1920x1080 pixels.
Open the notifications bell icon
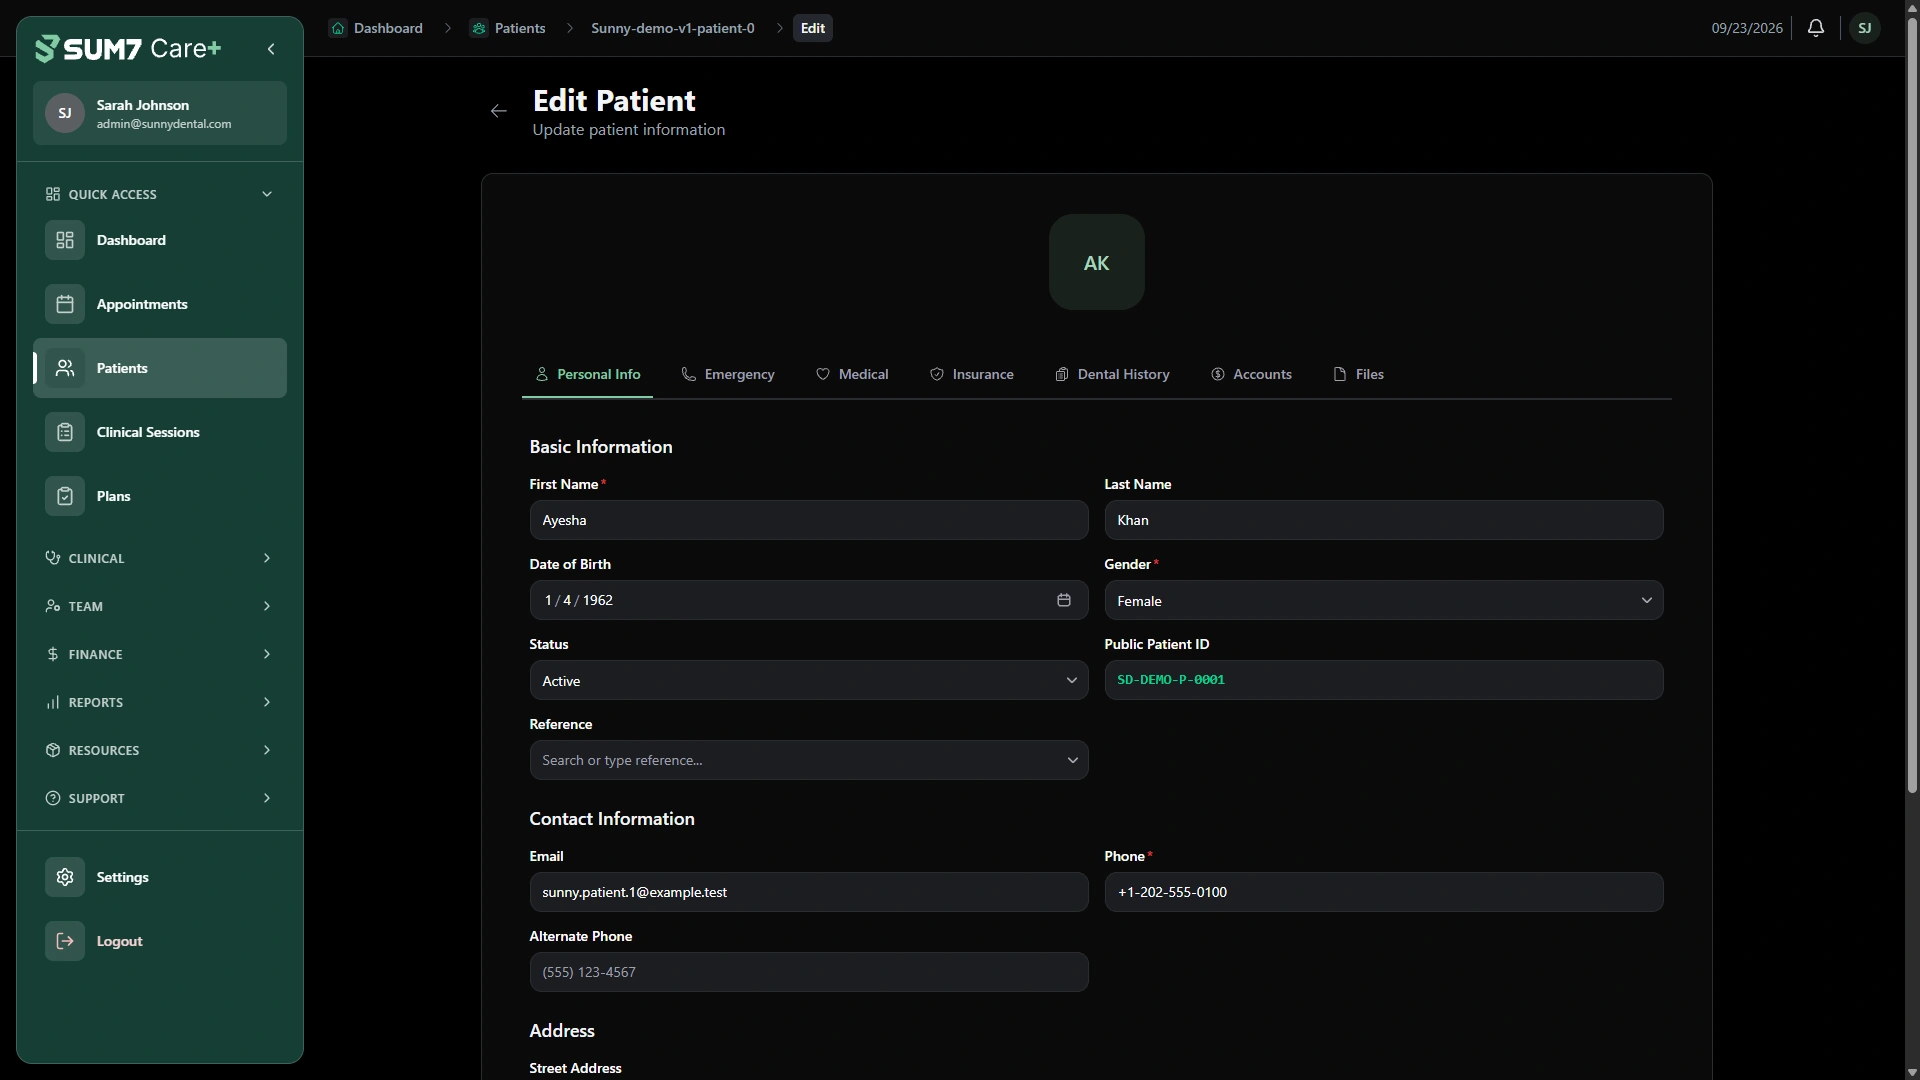pos(1816,28)
